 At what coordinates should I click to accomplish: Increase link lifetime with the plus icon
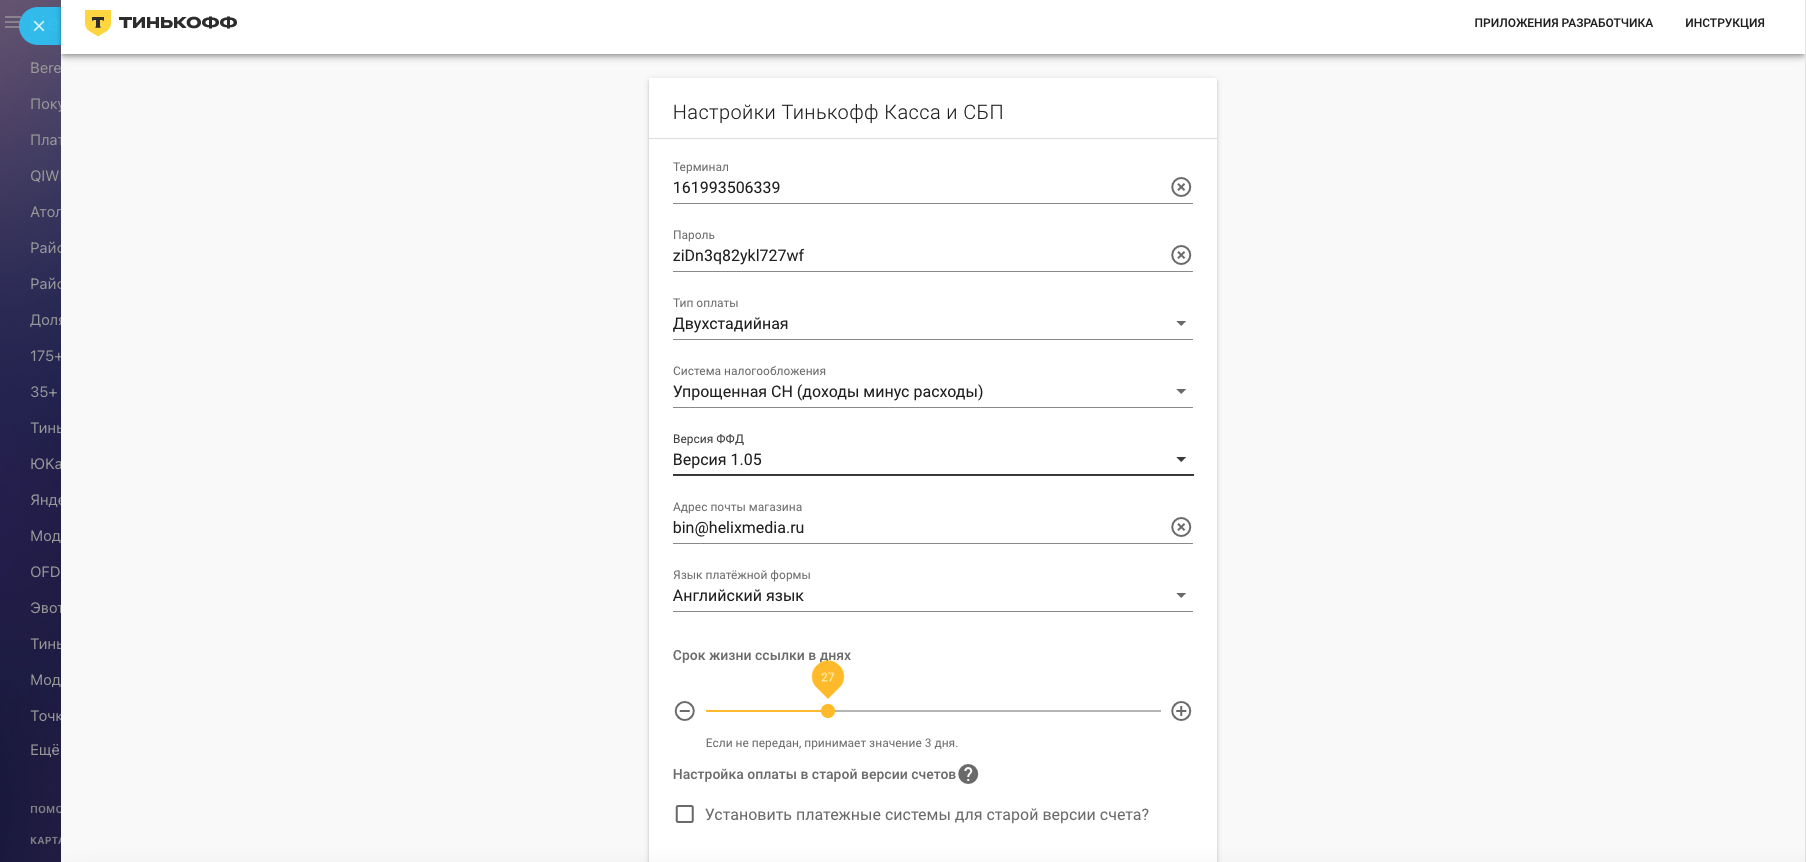(x=1181, y=711)
